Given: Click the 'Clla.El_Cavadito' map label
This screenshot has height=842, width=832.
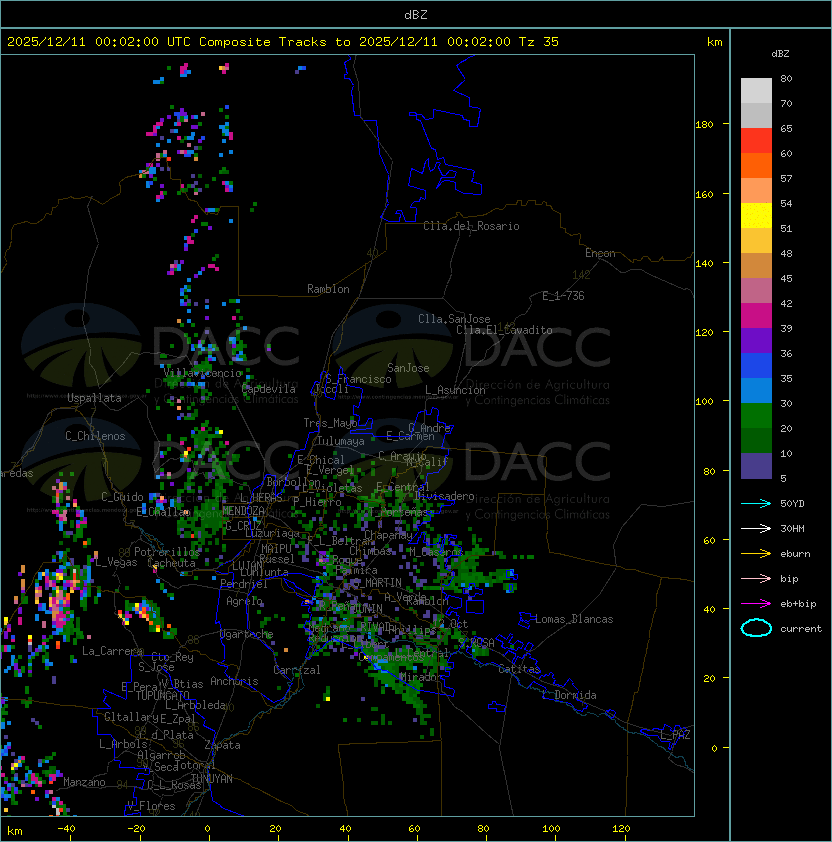Looking at the screenshot, I should point(504,330).
